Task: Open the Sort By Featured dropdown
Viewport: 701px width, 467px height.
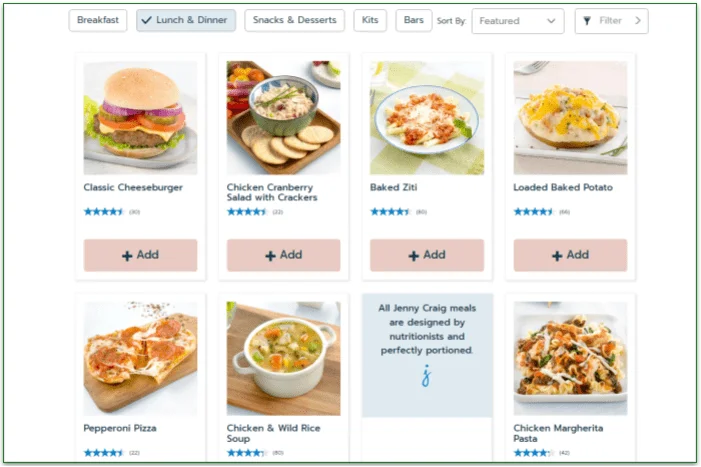Action: pyautogui.click(x=517, y=21)
